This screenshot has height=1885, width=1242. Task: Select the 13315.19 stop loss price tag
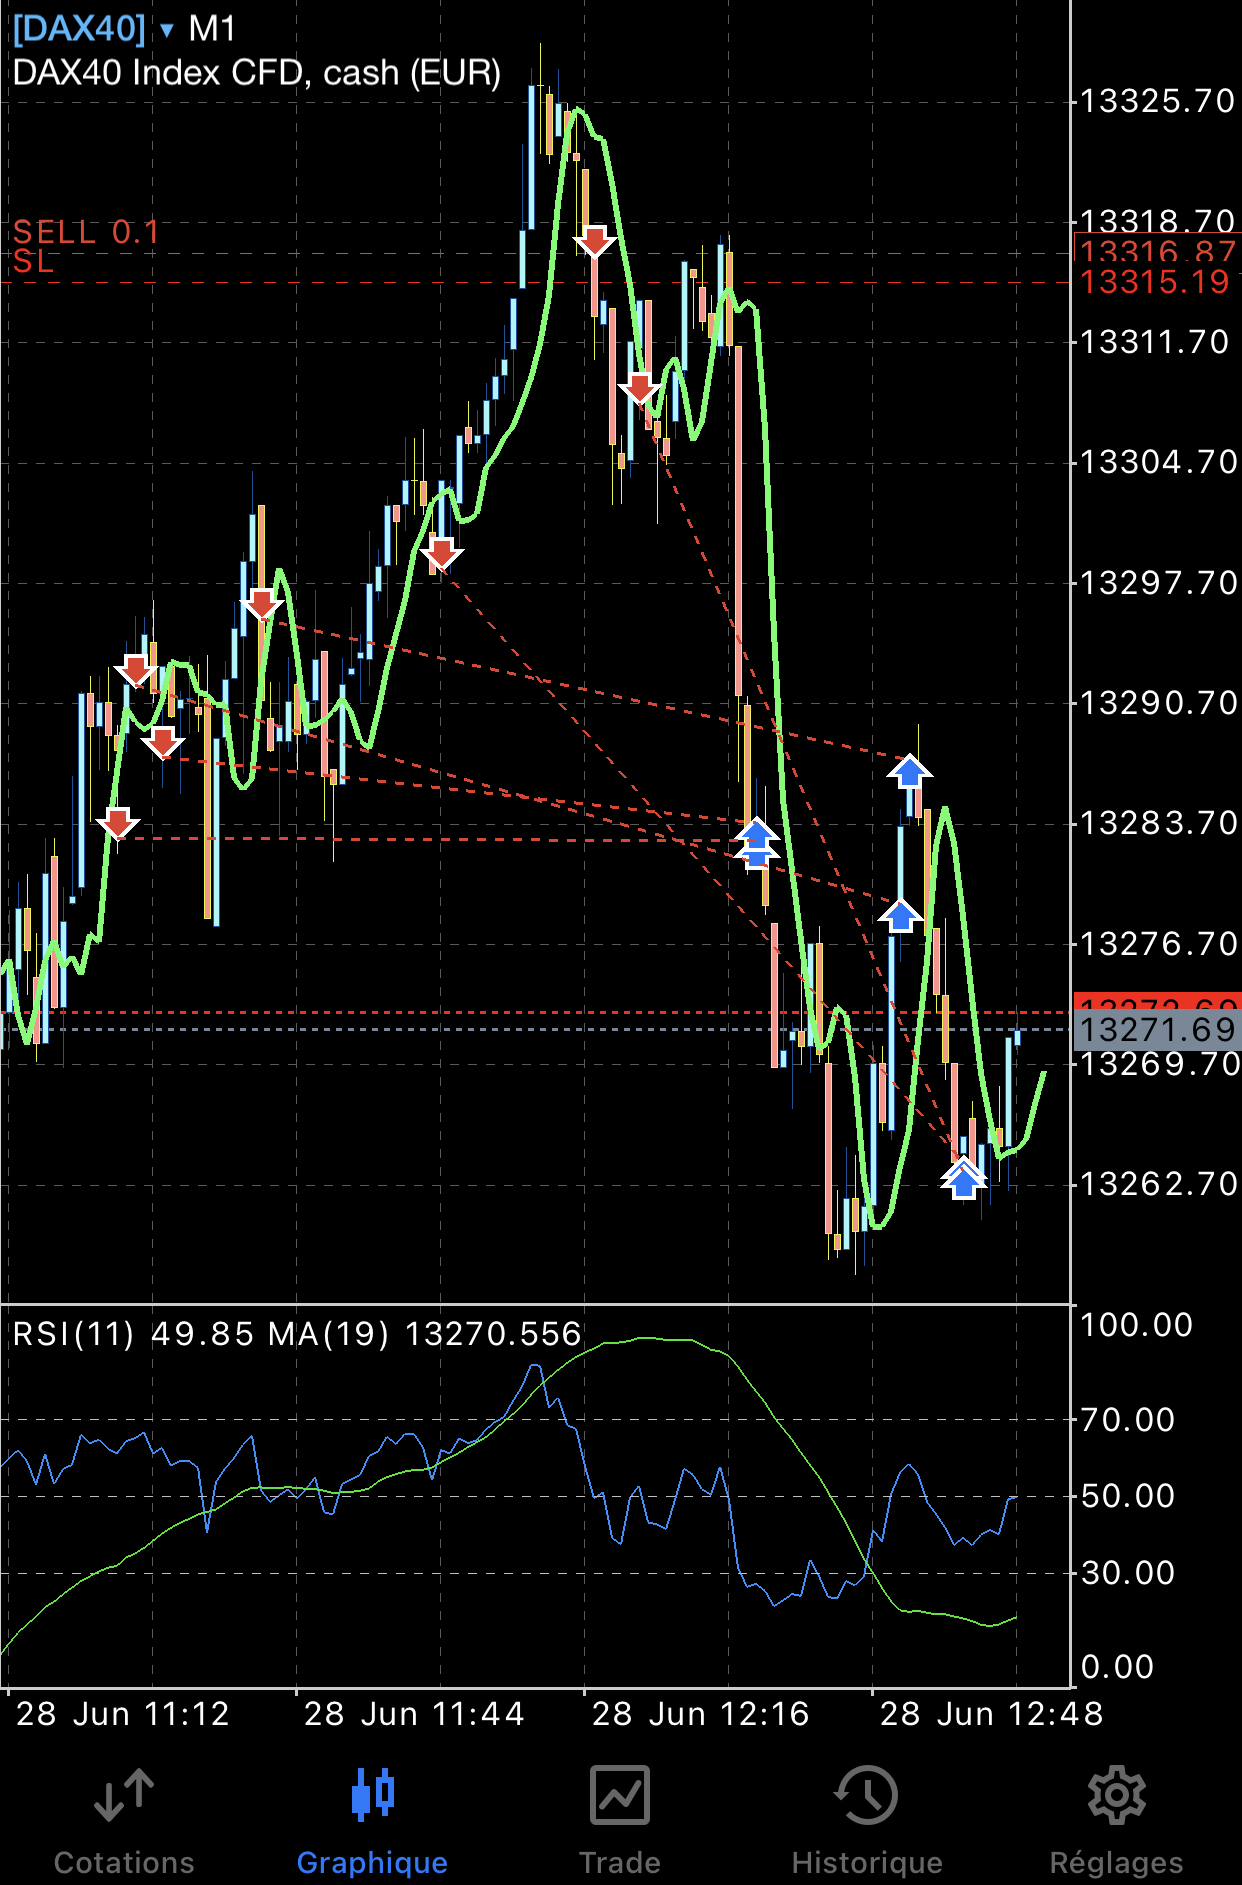pyautogui.click(x=1155, y=282)
